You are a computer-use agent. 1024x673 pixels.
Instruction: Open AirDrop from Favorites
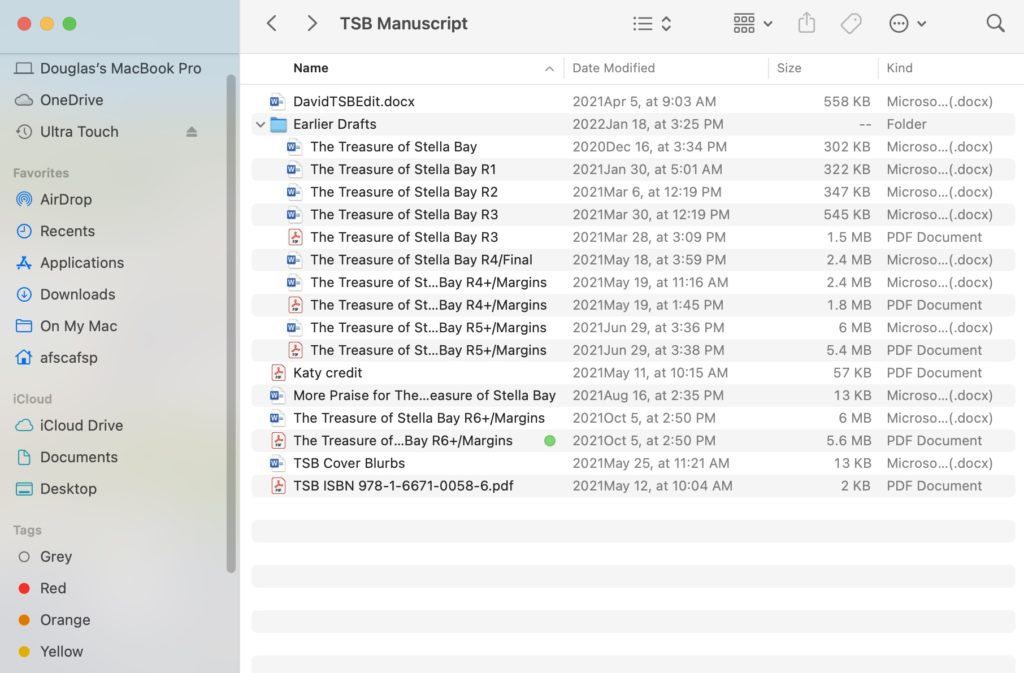click(x=54, y=199)
